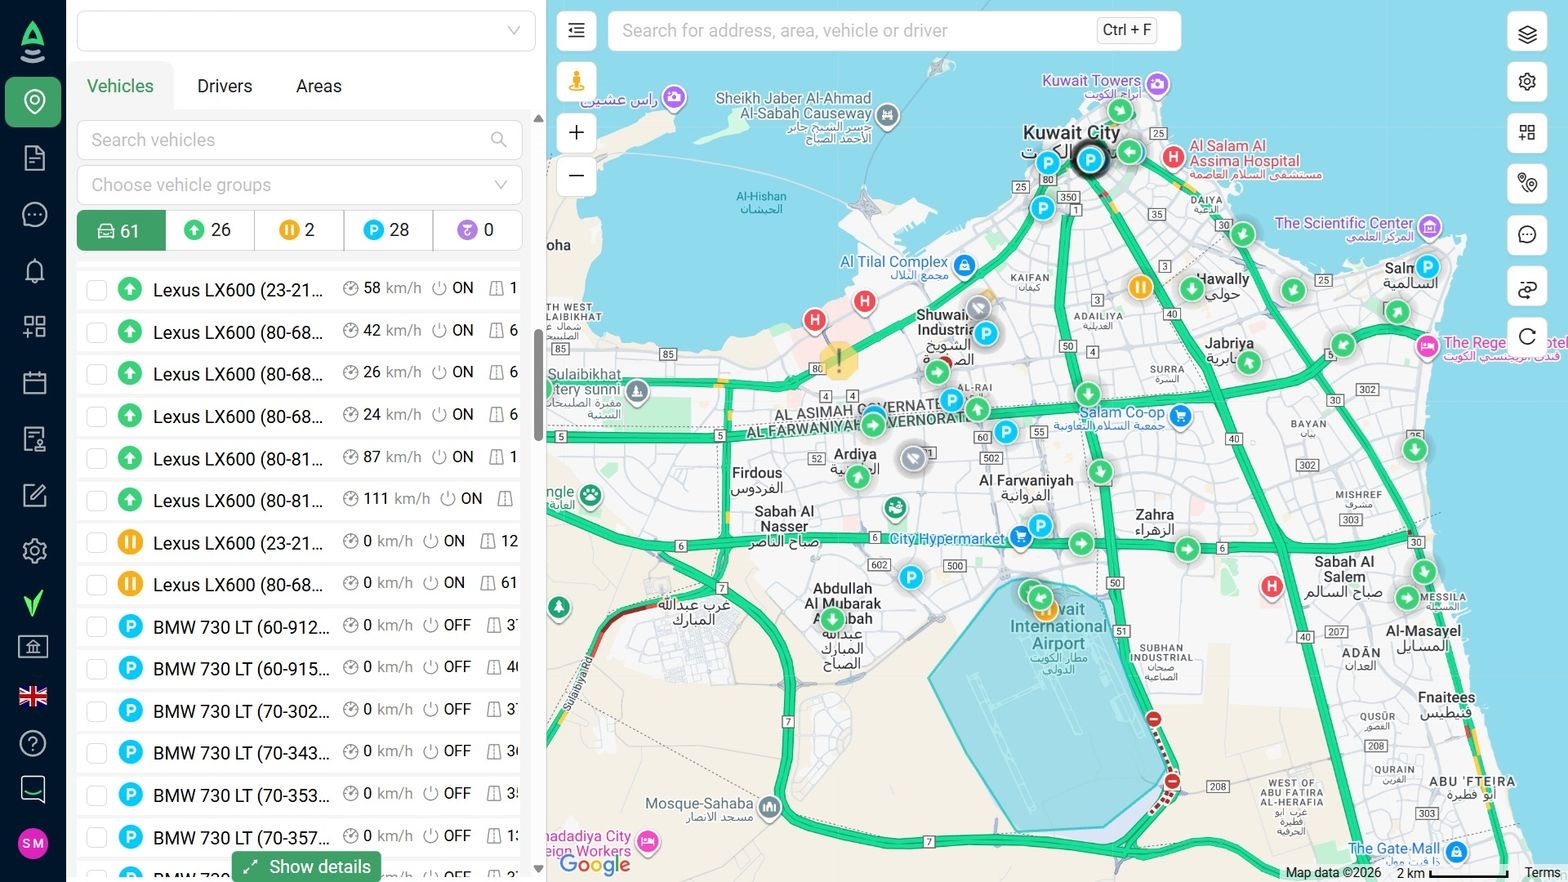1568x882 pixels.
Task: Filter by 28 parked vehicles
Action: pyautogui.click(x=387, y=230)
